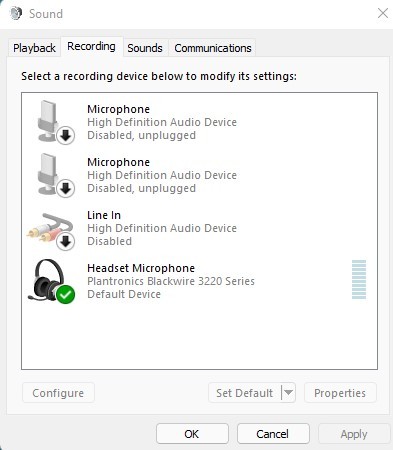Viewport: 393px width, 450px height.
Task: Click the Sound speaker icon in title bar
Action: (16, 13)
